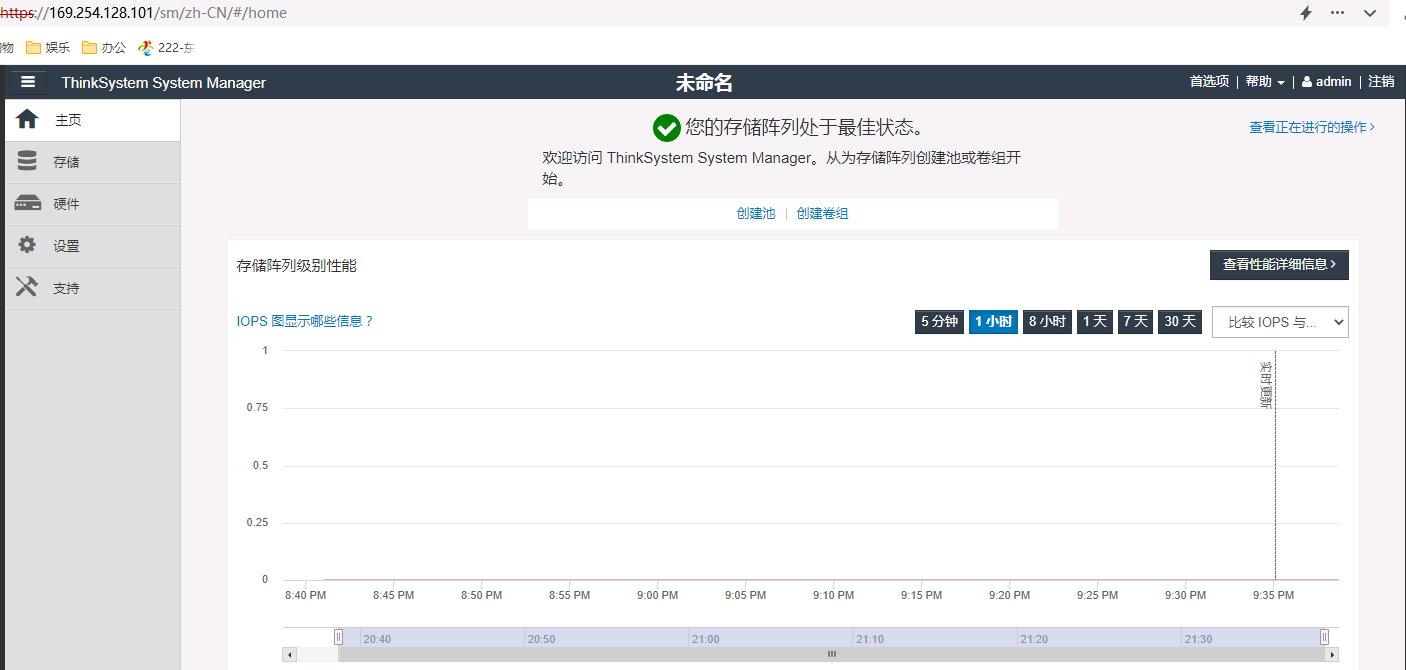Click the scrollbar right arrow
1406x670 pixels.
(x=1332, y=654)
